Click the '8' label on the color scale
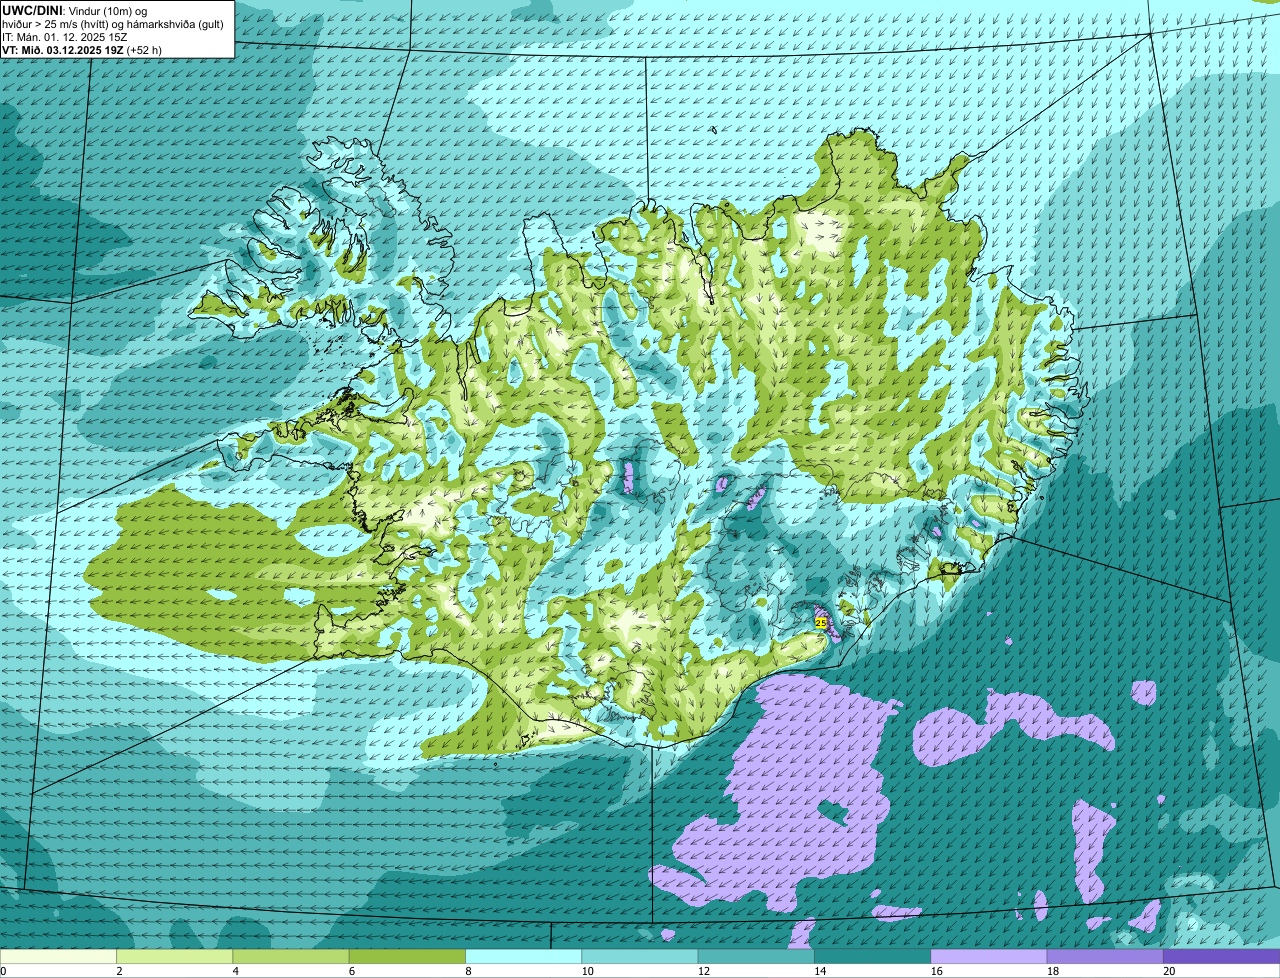The image size is (1280, 978). [x=468, y=971]
